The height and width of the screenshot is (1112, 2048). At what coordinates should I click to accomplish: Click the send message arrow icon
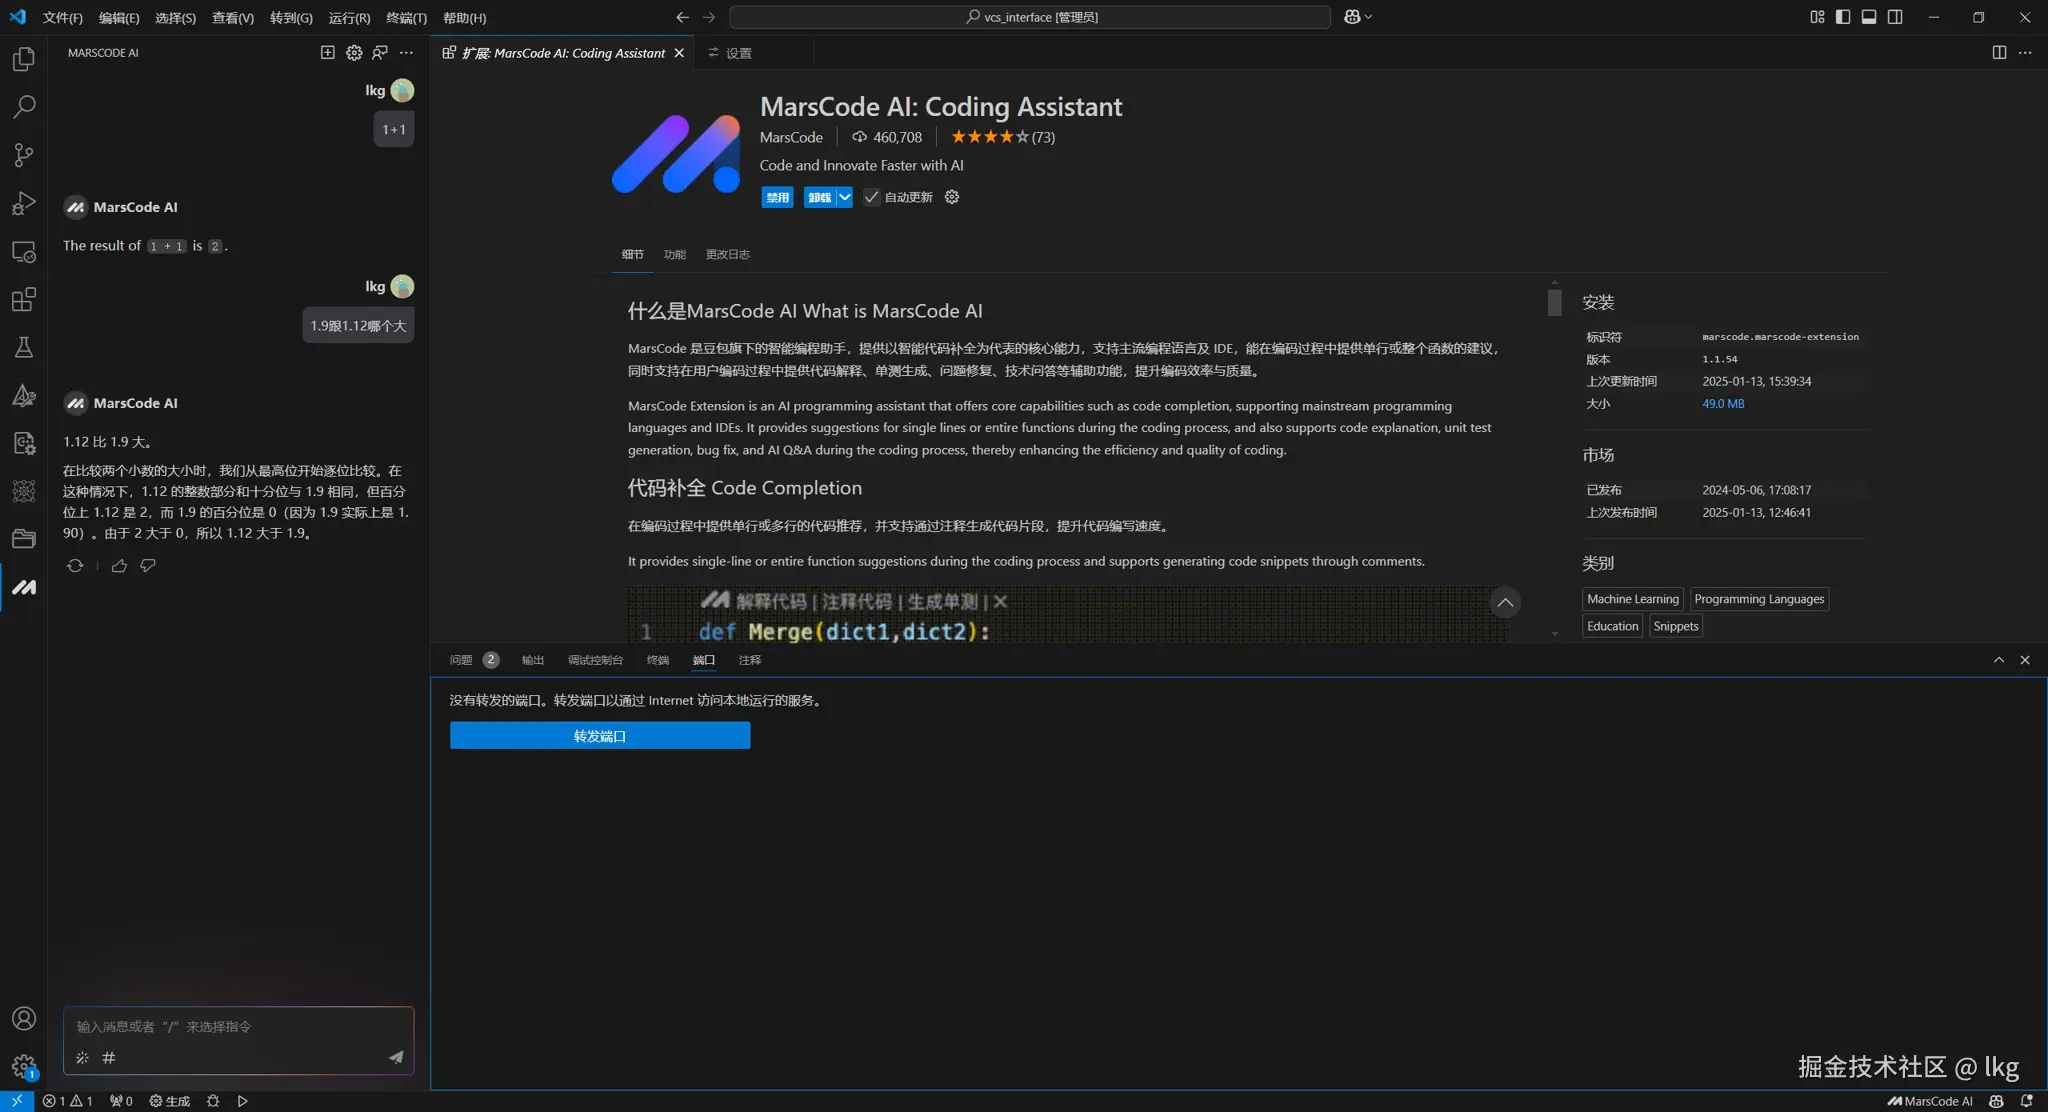coord(396,1057)
